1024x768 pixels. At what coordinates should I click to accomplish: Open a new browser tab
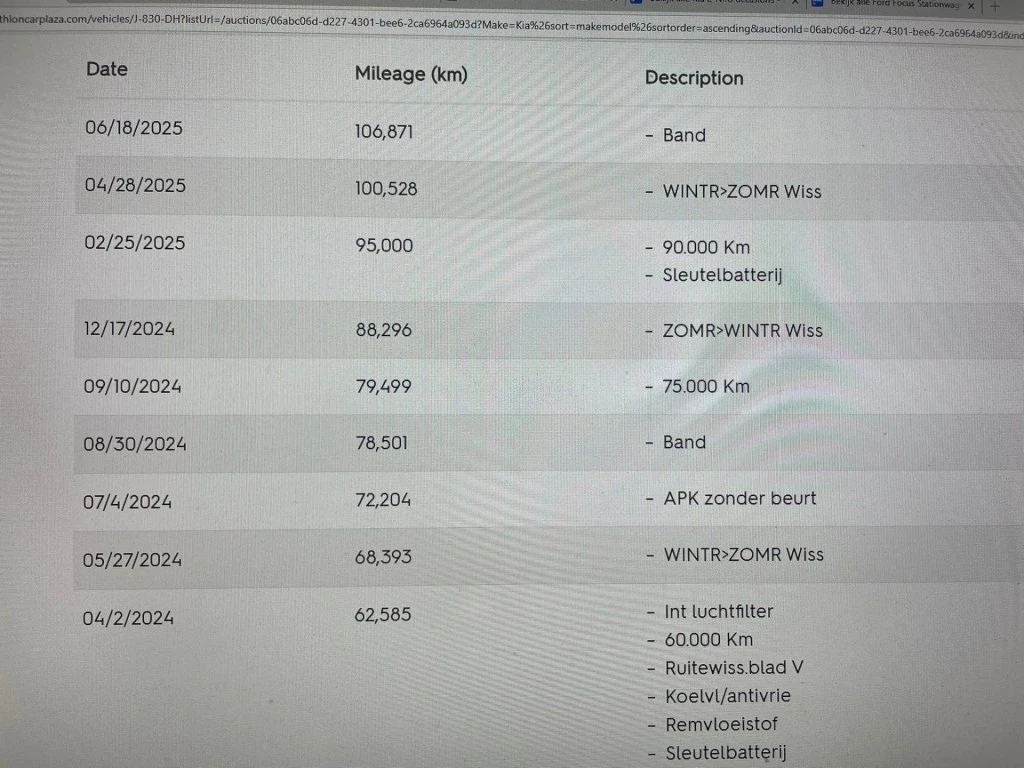click(x=994, y=6)
